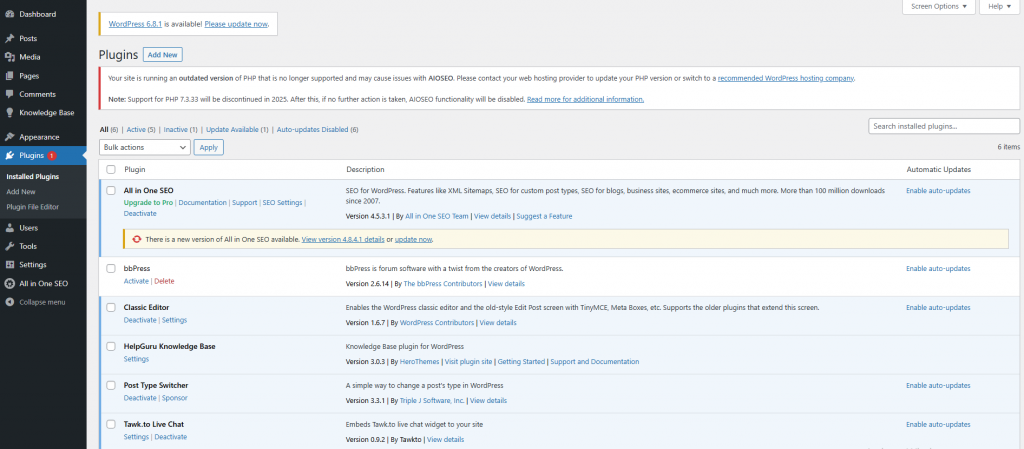The height and width of the screenshot is (449, 1024).
Task: Click Suggest a Feature link
Action: (x=544, y=216)
